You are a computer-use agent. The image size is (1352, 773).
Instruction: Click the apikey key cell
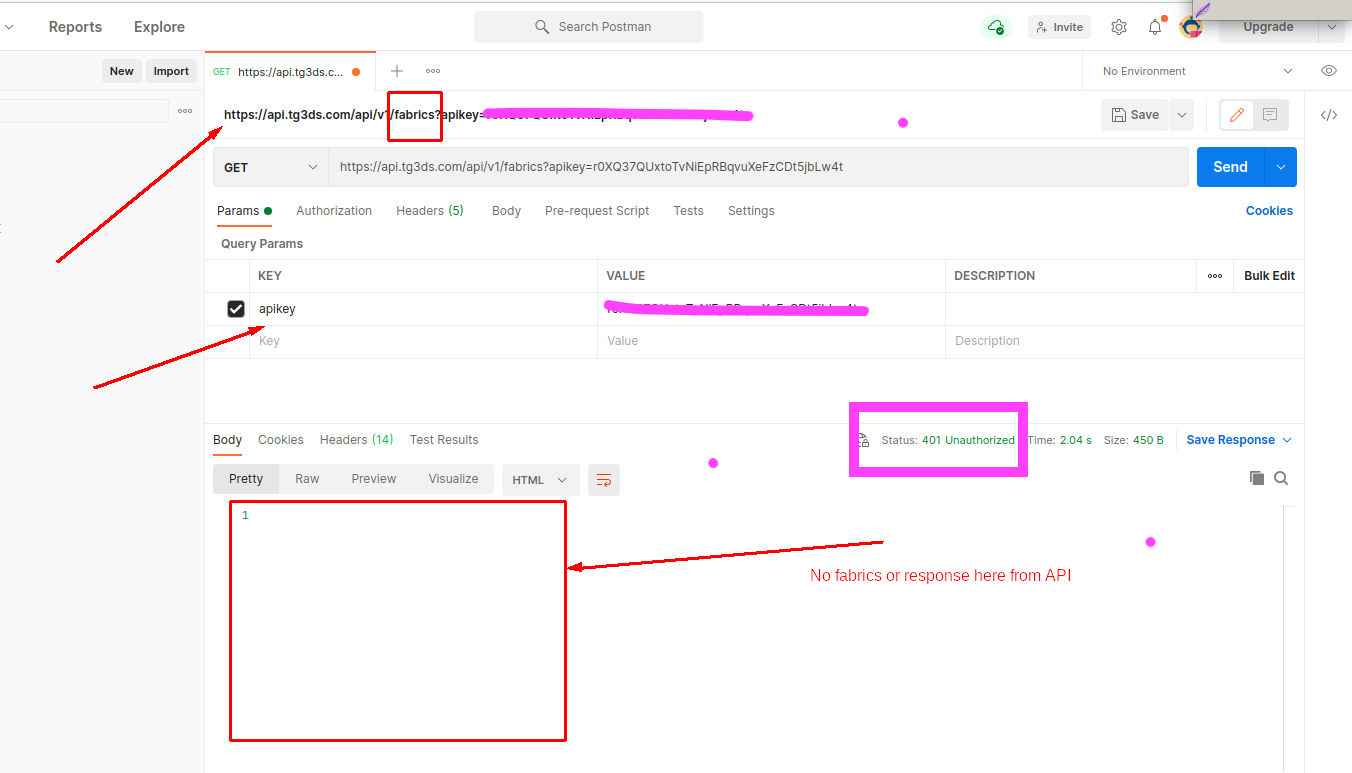click(423, 309)
